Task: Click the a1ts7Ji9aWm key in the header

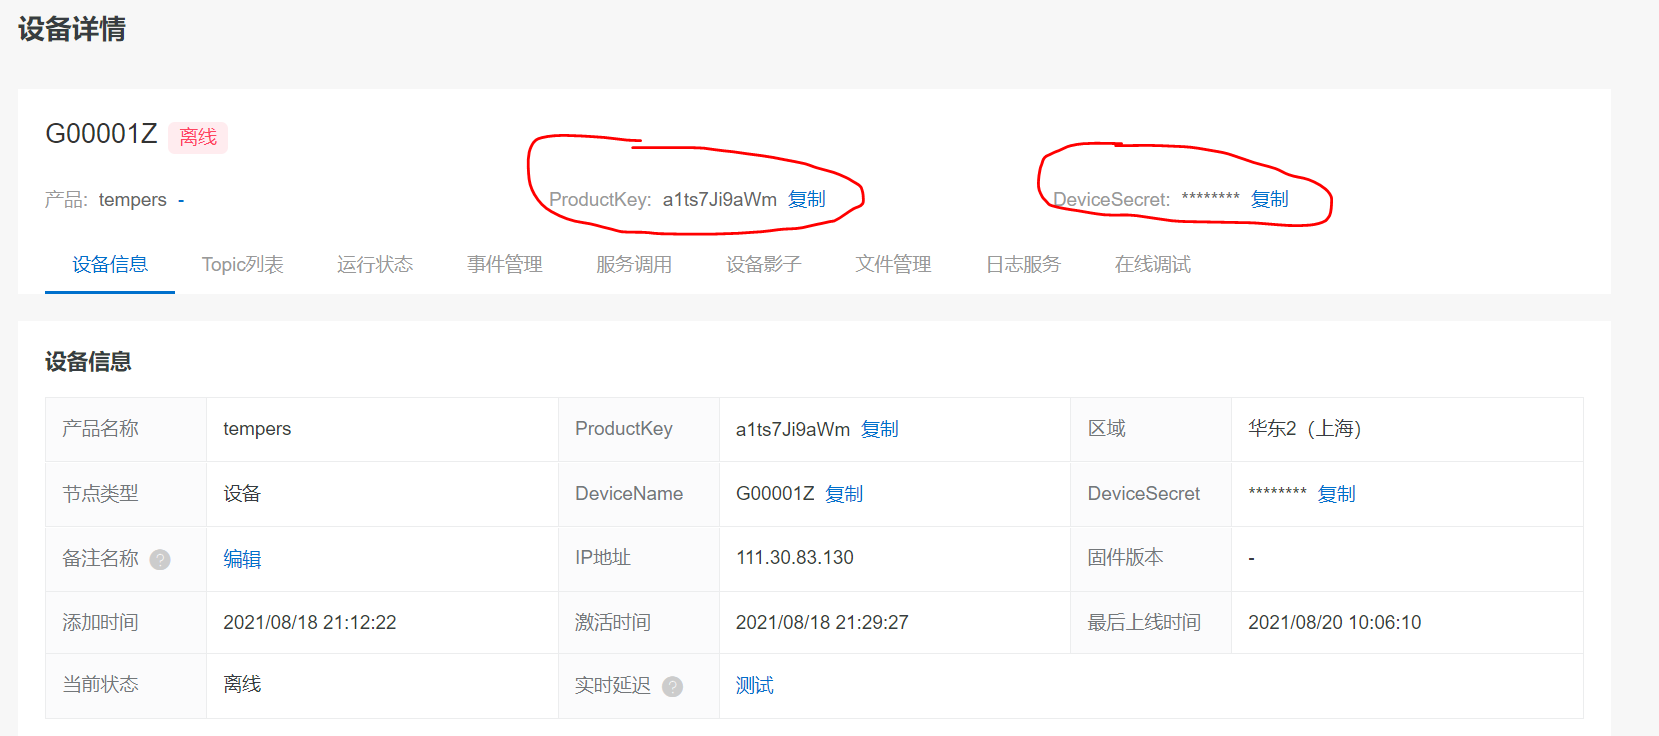Action: pos(720,199)
